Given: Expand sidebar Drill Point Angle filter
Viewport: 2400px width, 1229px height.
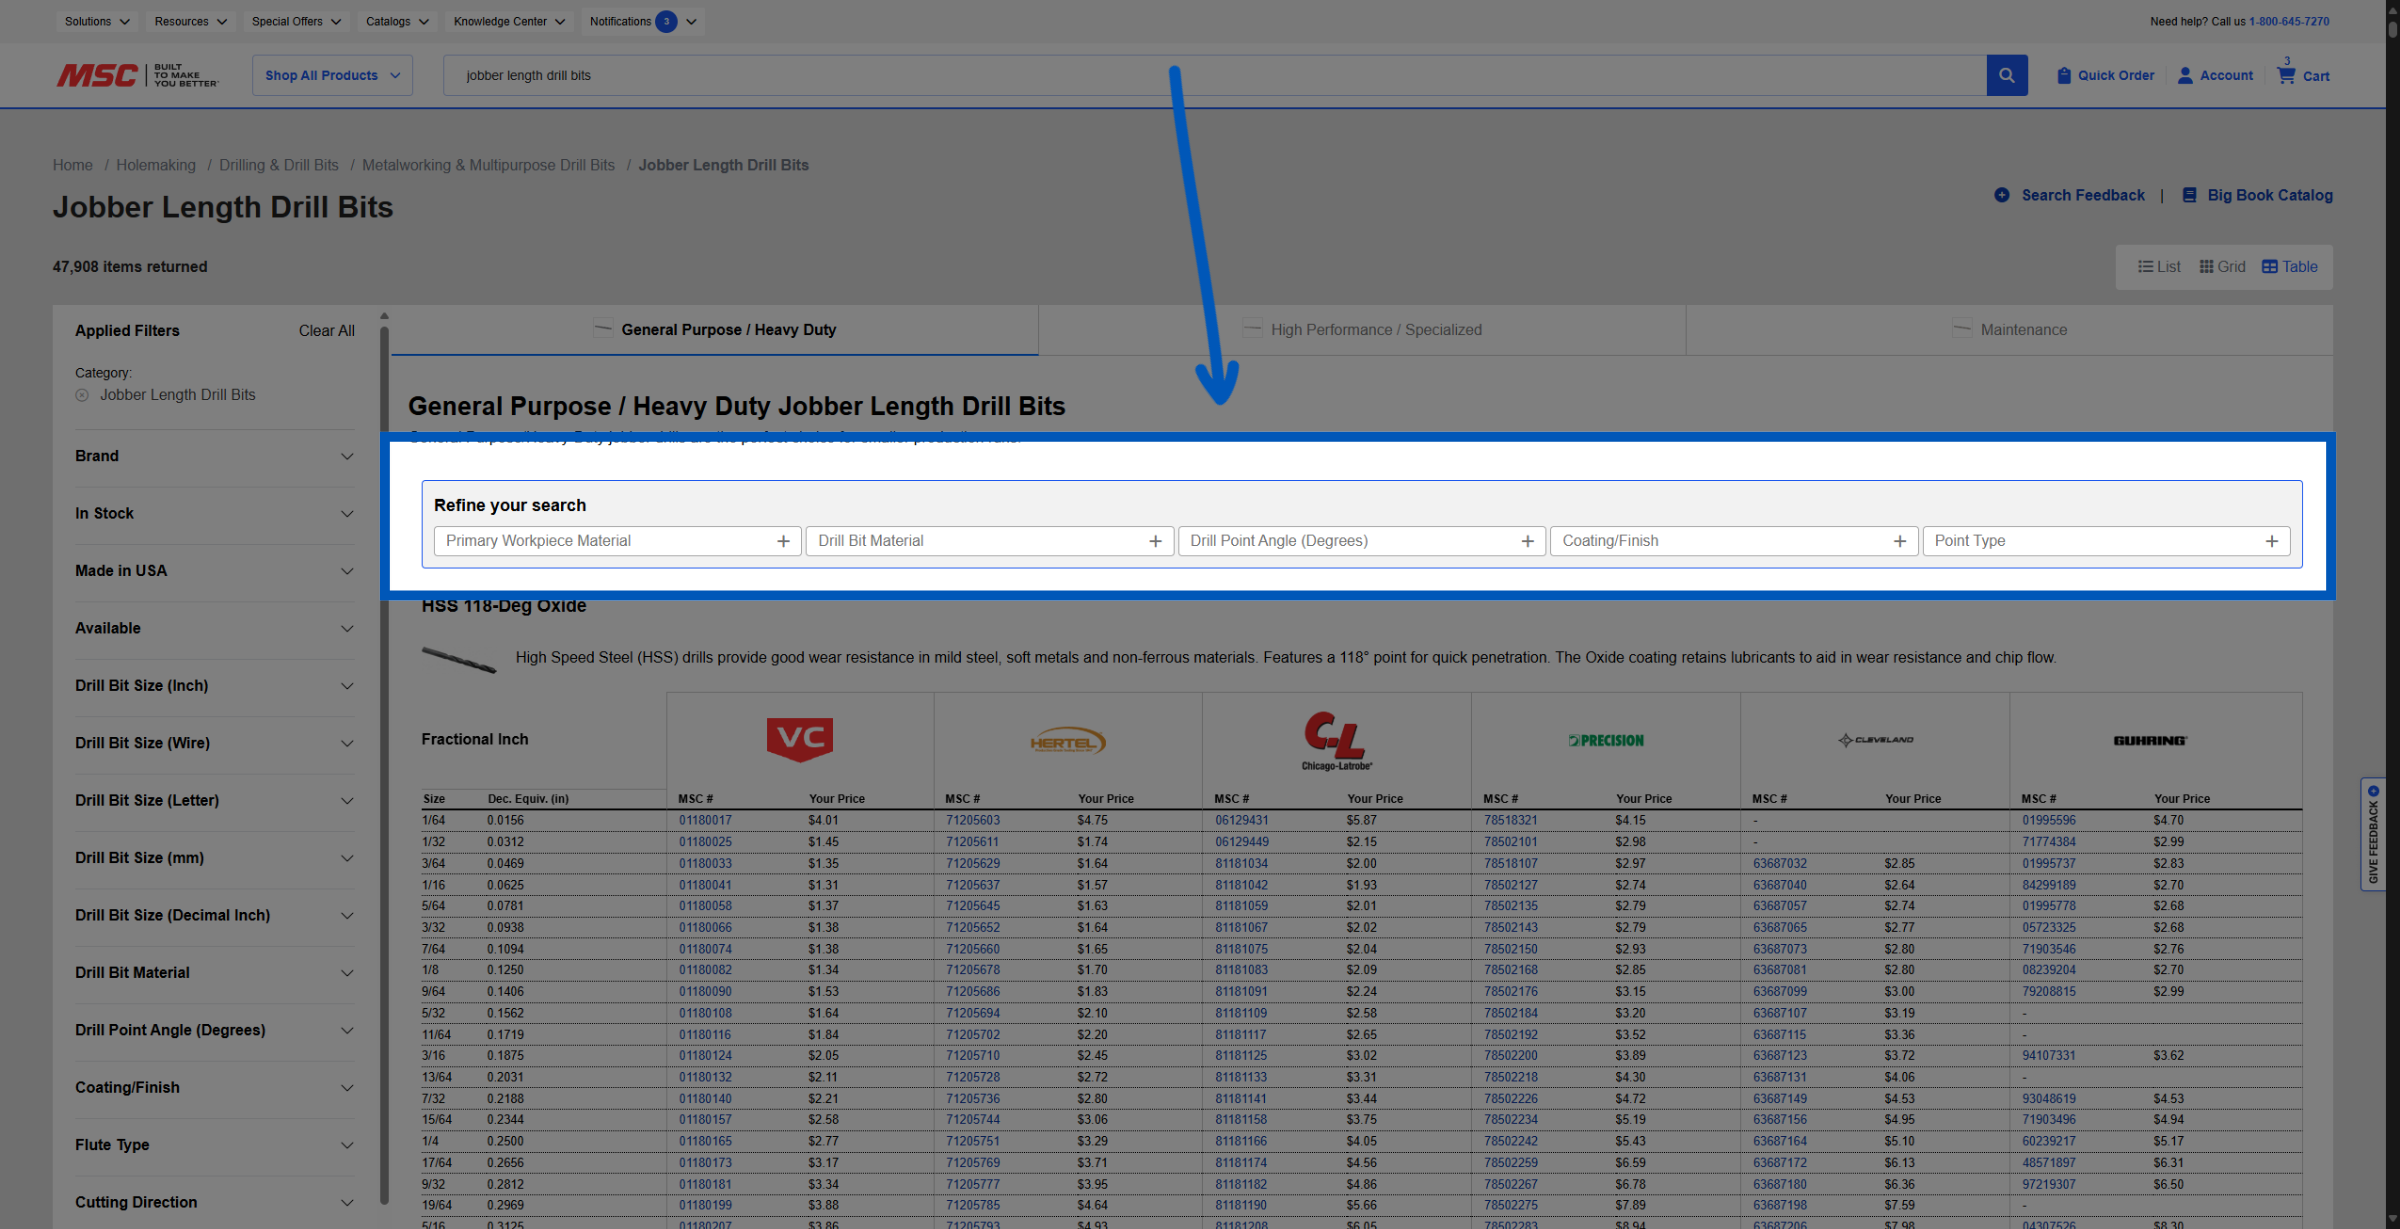Looking at the screenshot, I should [x=215, y=1030].
